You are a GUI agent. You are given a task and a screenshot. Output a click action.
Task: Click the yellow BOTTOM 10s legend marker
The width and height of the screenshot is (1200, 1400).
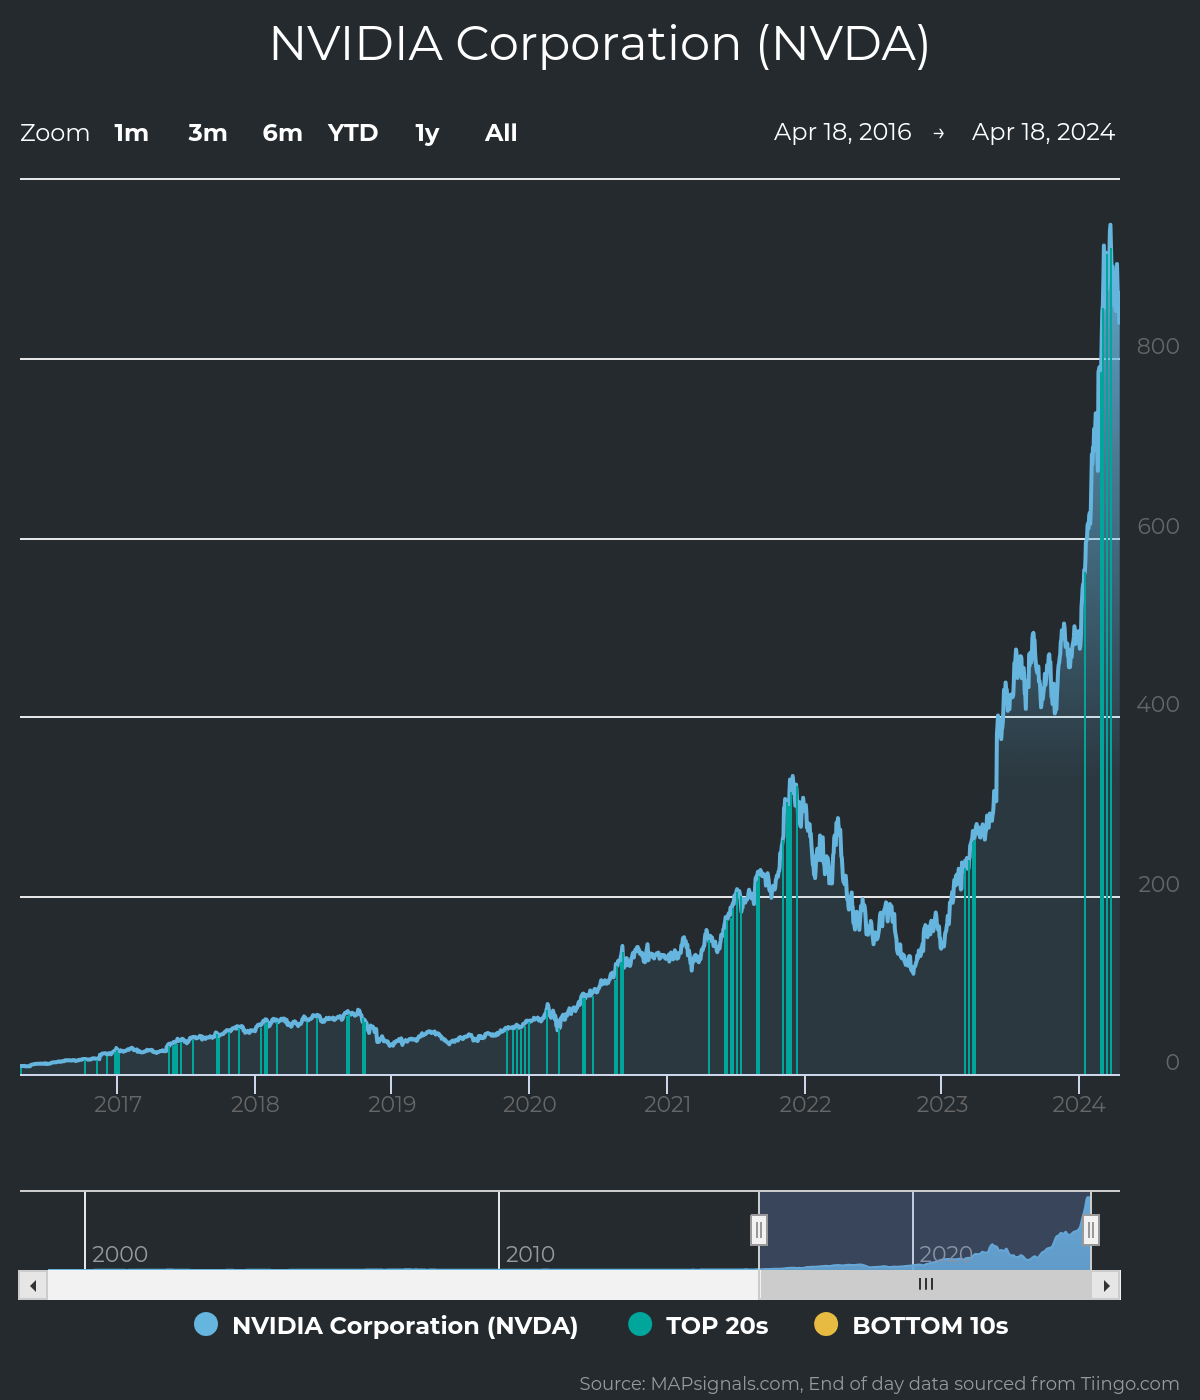[x=826, y=1324]
